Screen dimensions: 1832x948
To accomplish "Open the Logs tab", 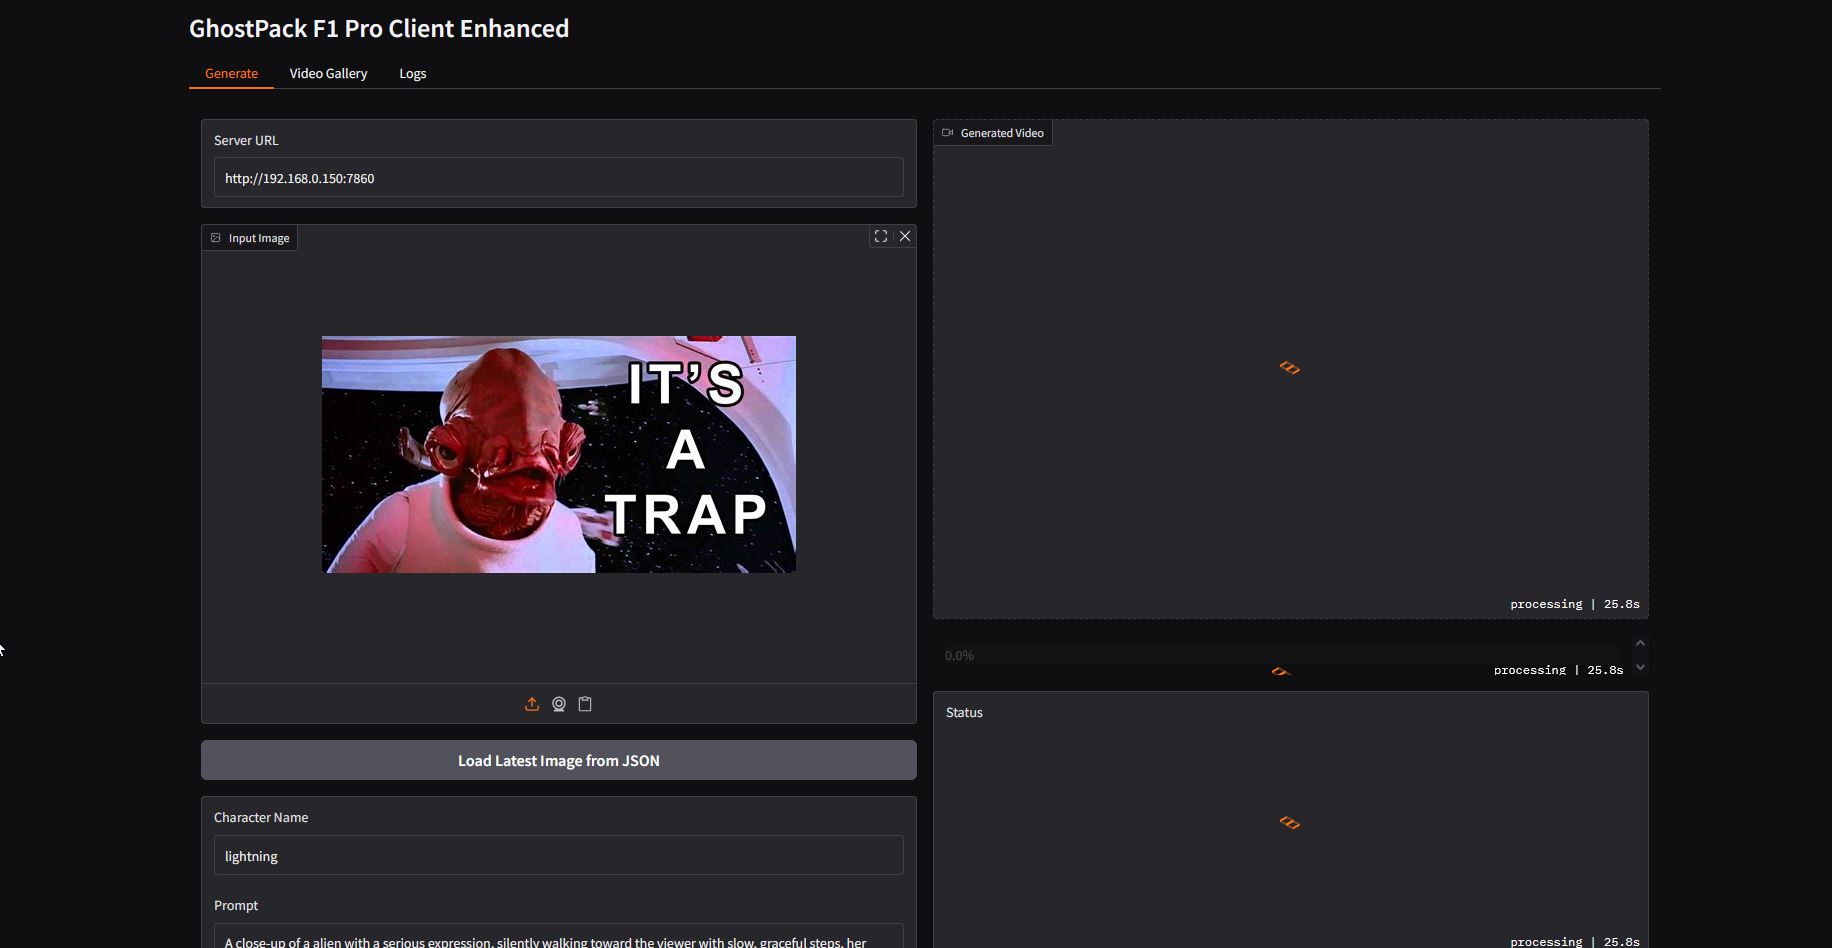I will [x=412, y=73].
